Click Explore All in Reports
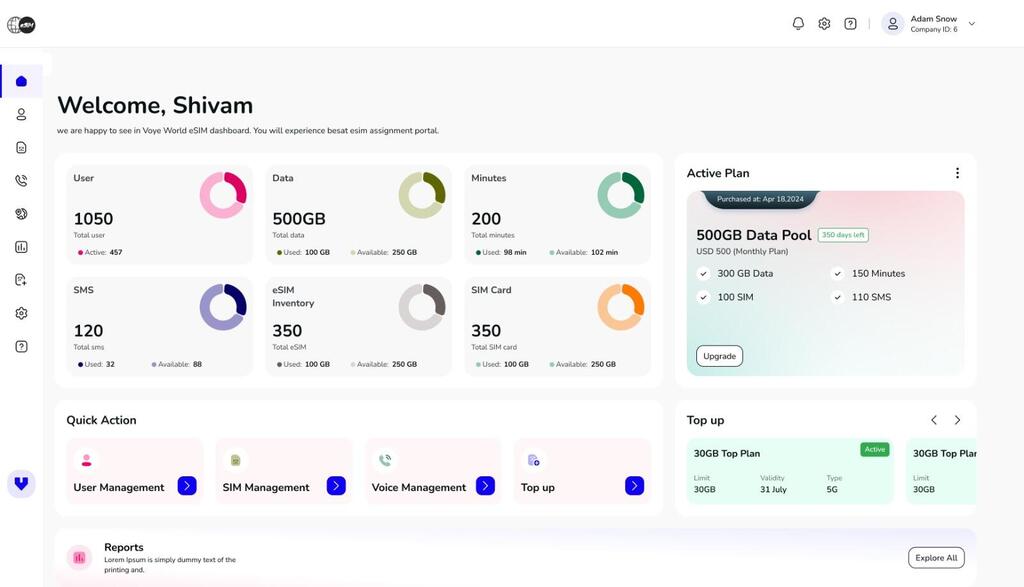This screenshot has height=587, width=1024. tap(936, 558)
